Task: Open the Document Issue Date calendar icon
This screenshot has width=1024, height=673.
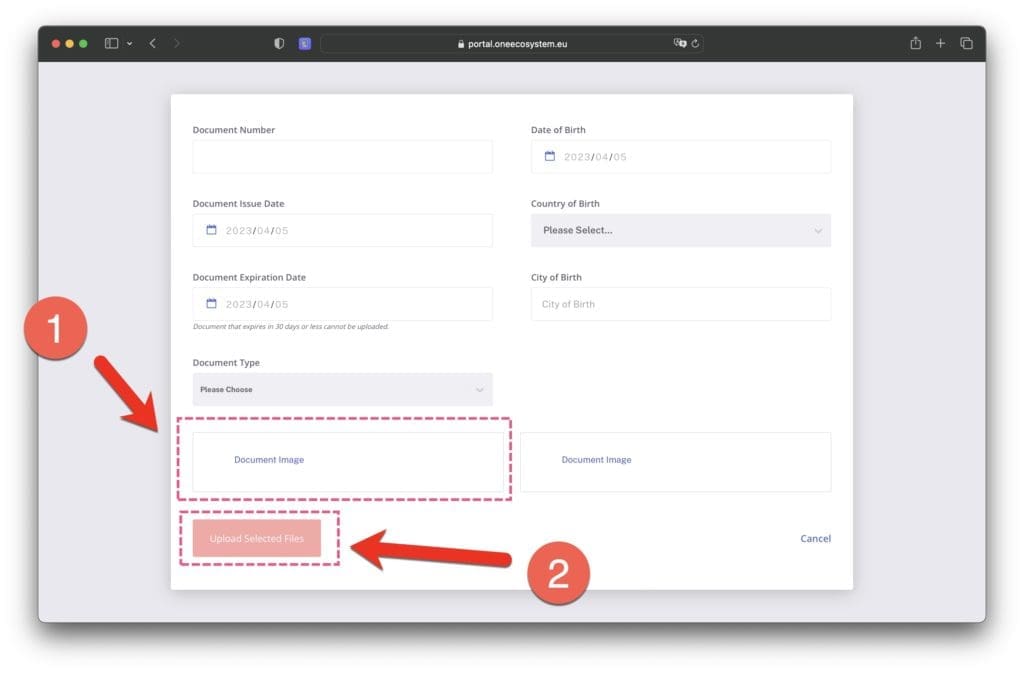Action: click(x=211, y=230)
